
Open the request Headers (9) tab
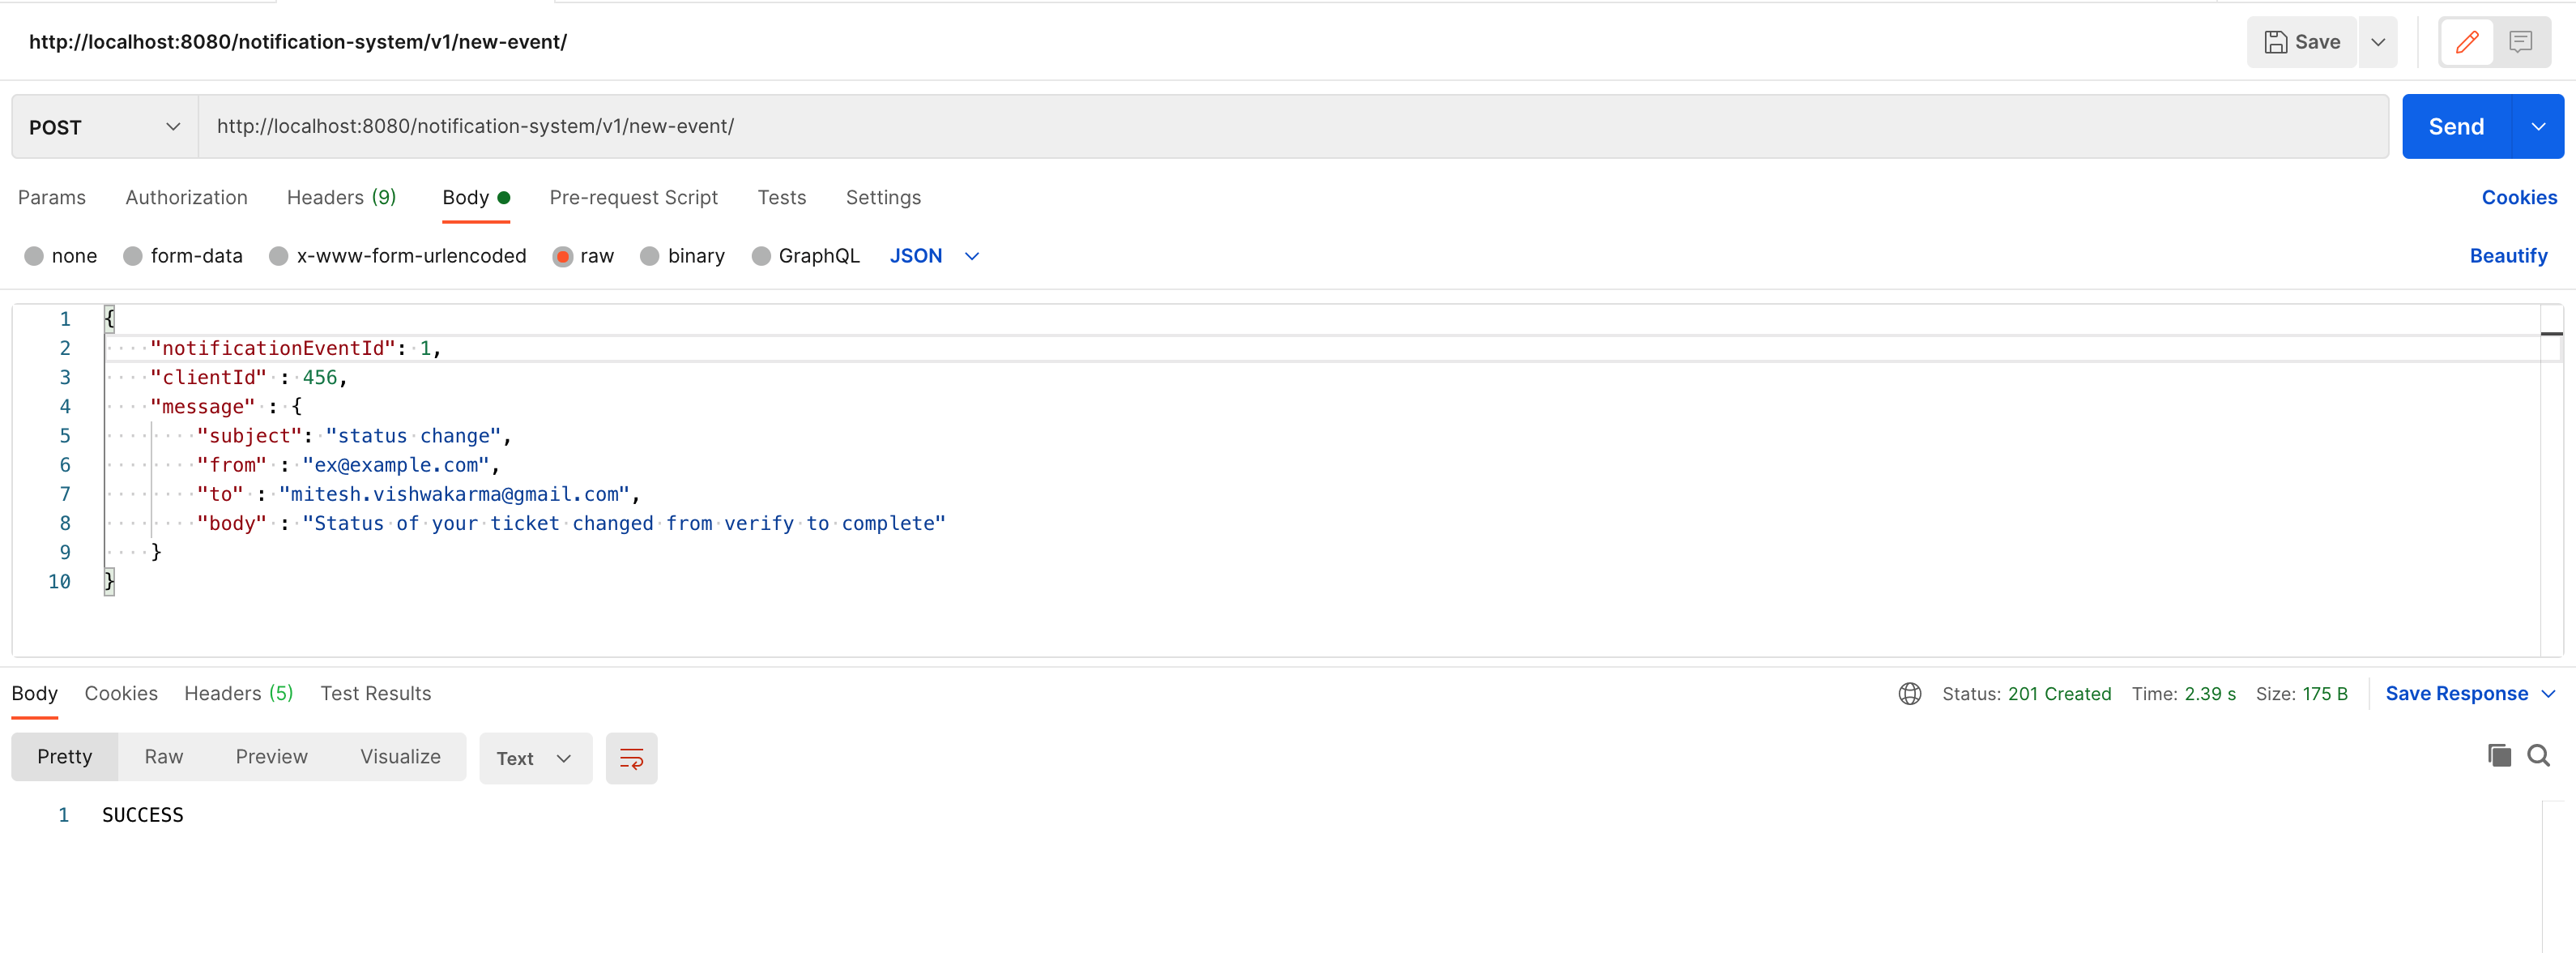pos(341,198)
